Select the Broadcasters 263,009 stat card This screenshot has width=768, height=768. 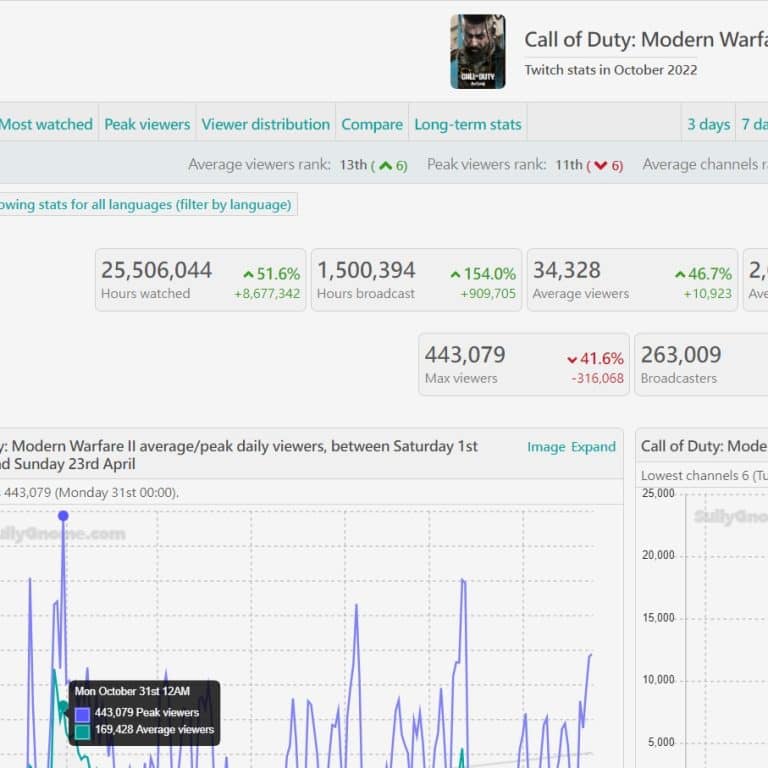click(700, 364)
